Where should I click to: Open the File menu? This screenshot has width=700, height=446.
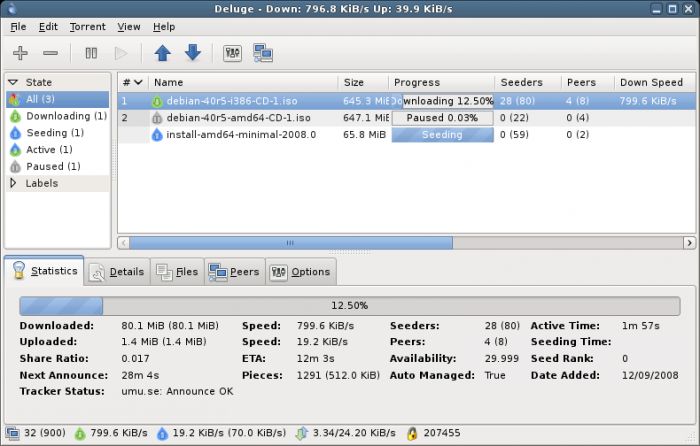18,27
